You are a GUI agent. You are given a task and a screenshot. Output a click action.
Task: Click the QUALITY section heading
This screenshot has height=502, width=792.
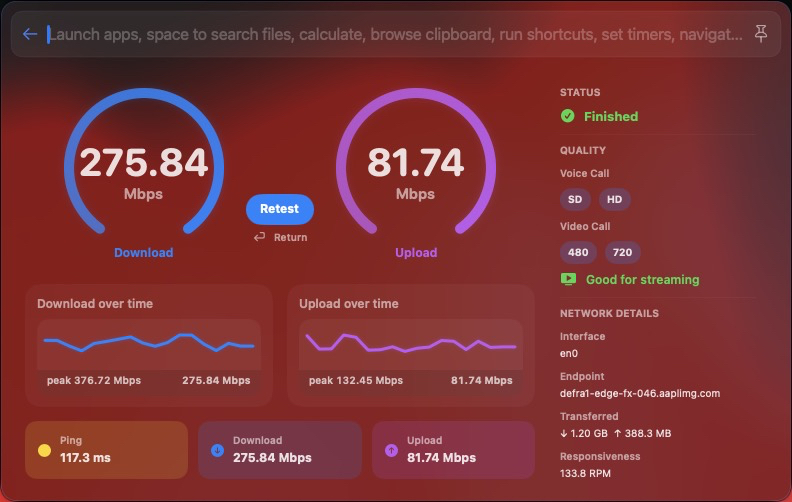point(583,150)
